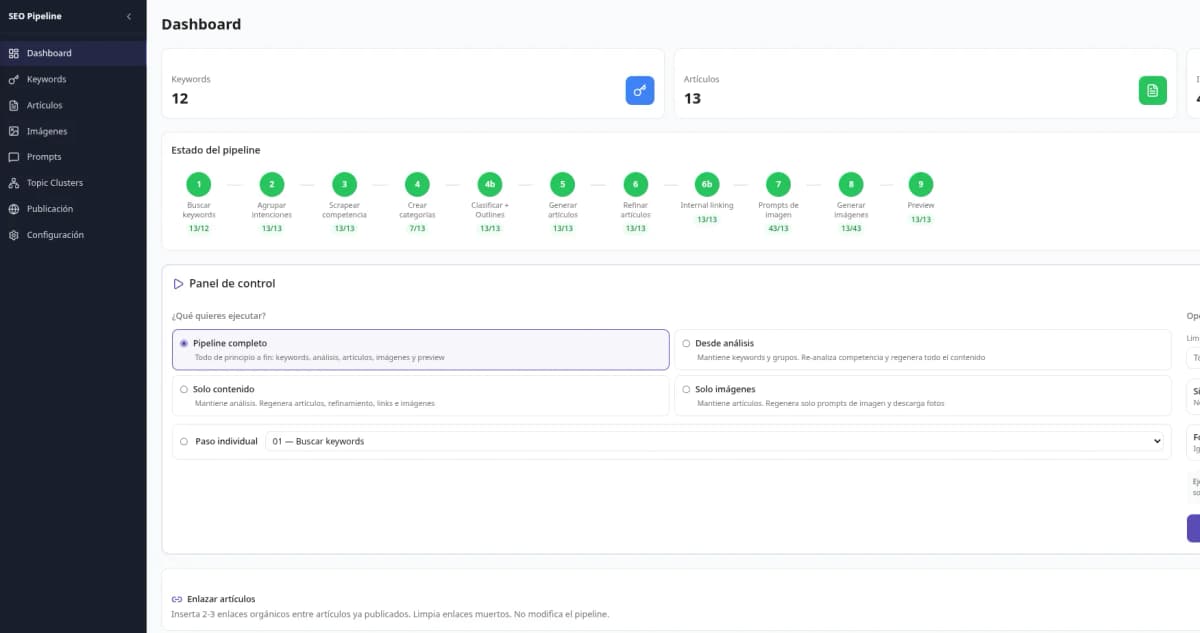Select the Paso individual option
This screenshot has width=1200, height=633.
183,441
